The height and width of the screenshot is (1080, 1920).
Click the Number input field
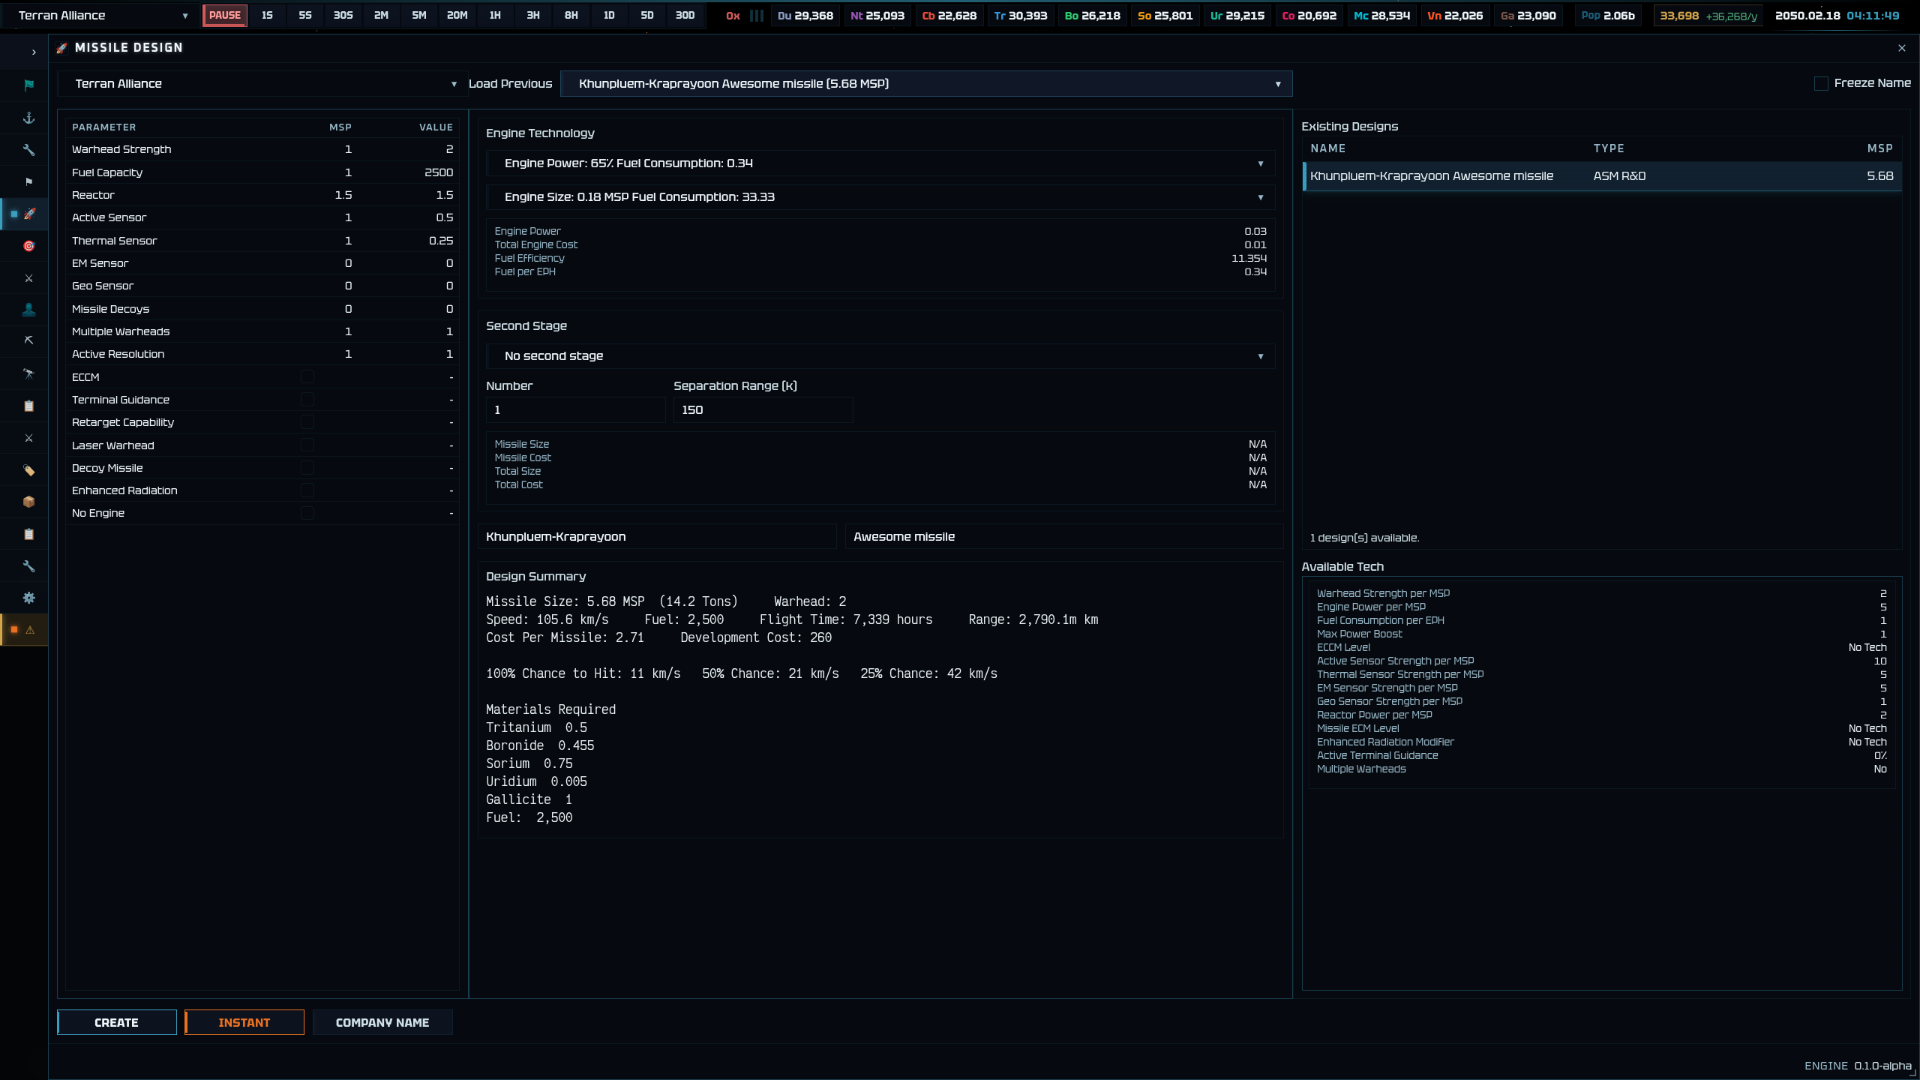pos(575,410)
